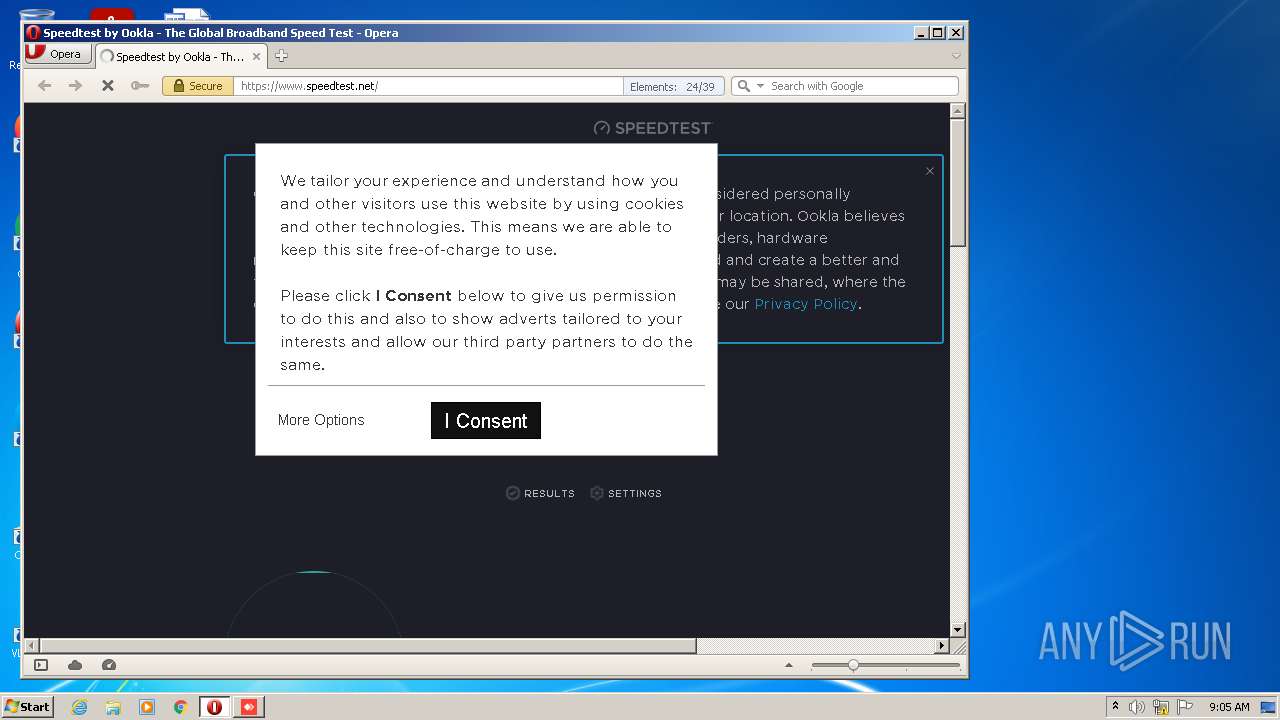1280x720 pixels.
Task: Open the password wand key icon
Action: click(x=140, y=86)
